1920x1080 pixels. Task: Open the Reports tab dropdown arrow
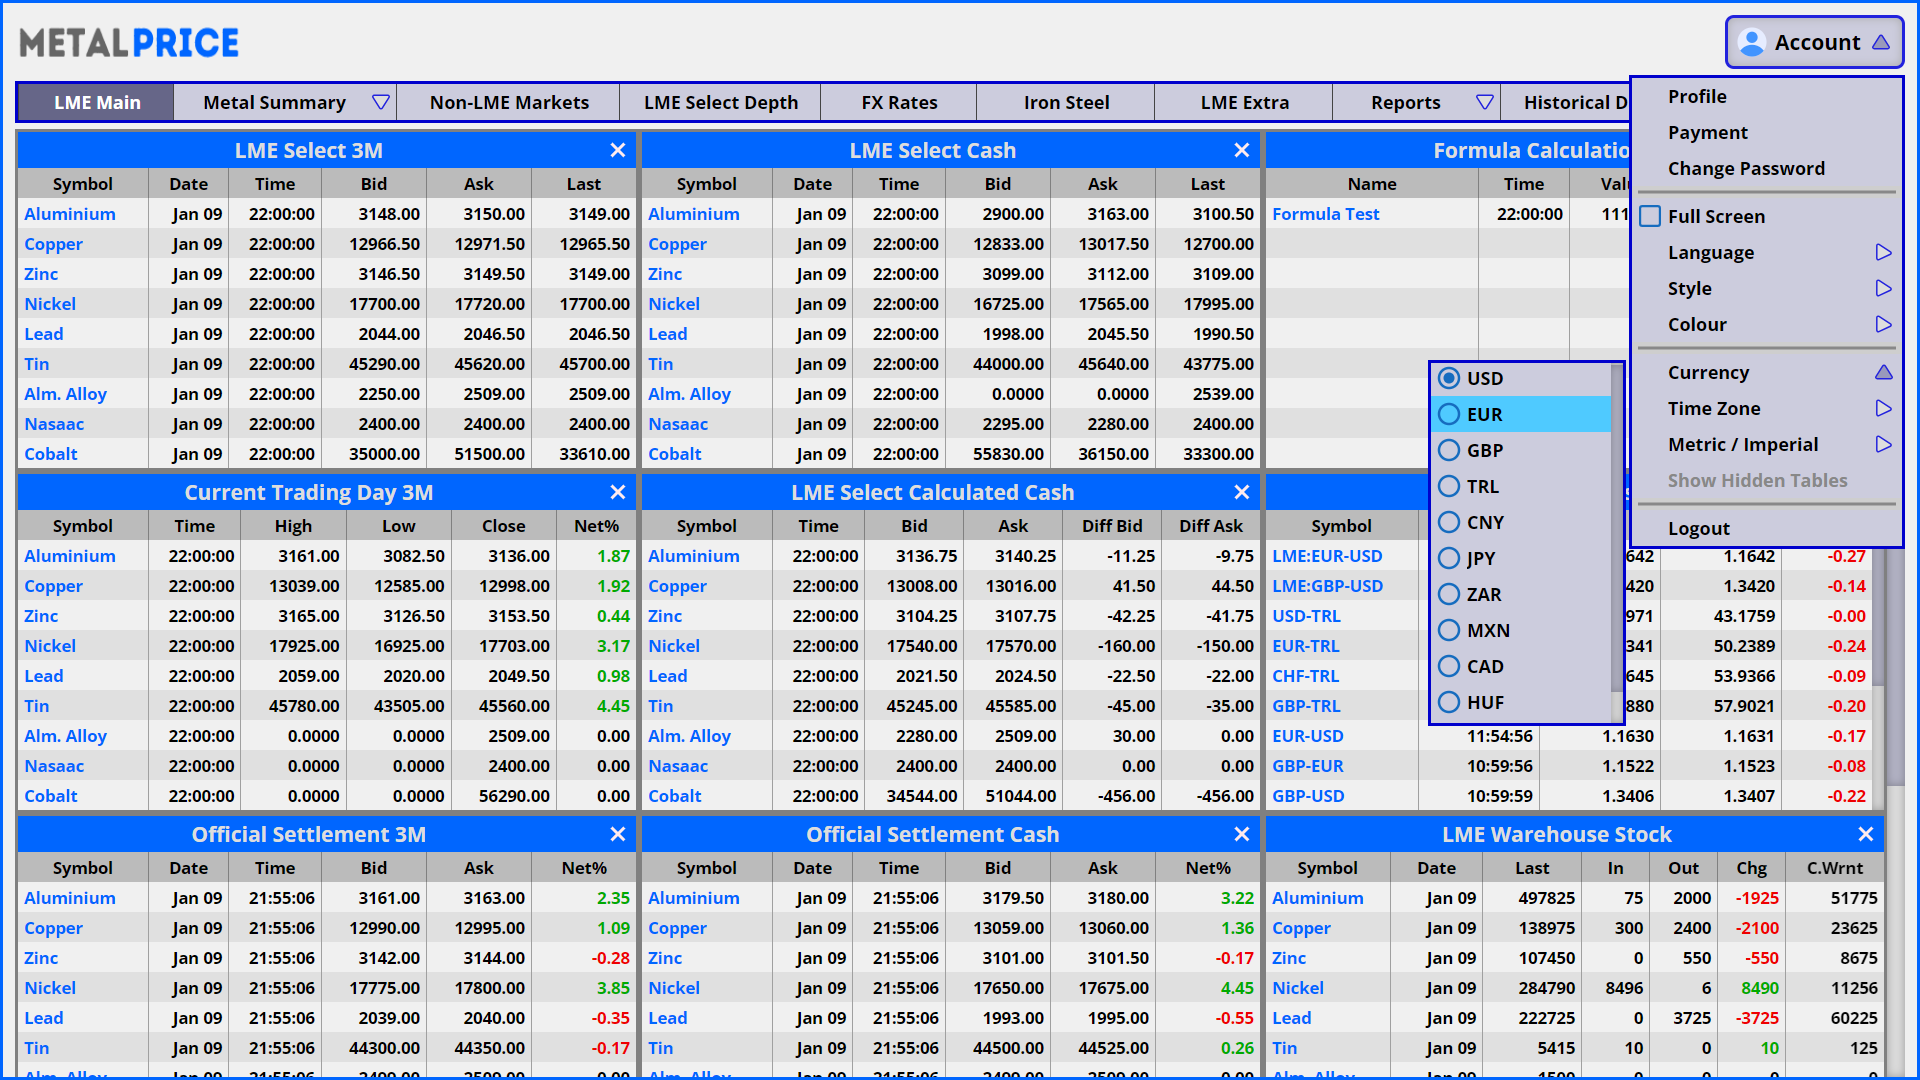[1484, 102]
